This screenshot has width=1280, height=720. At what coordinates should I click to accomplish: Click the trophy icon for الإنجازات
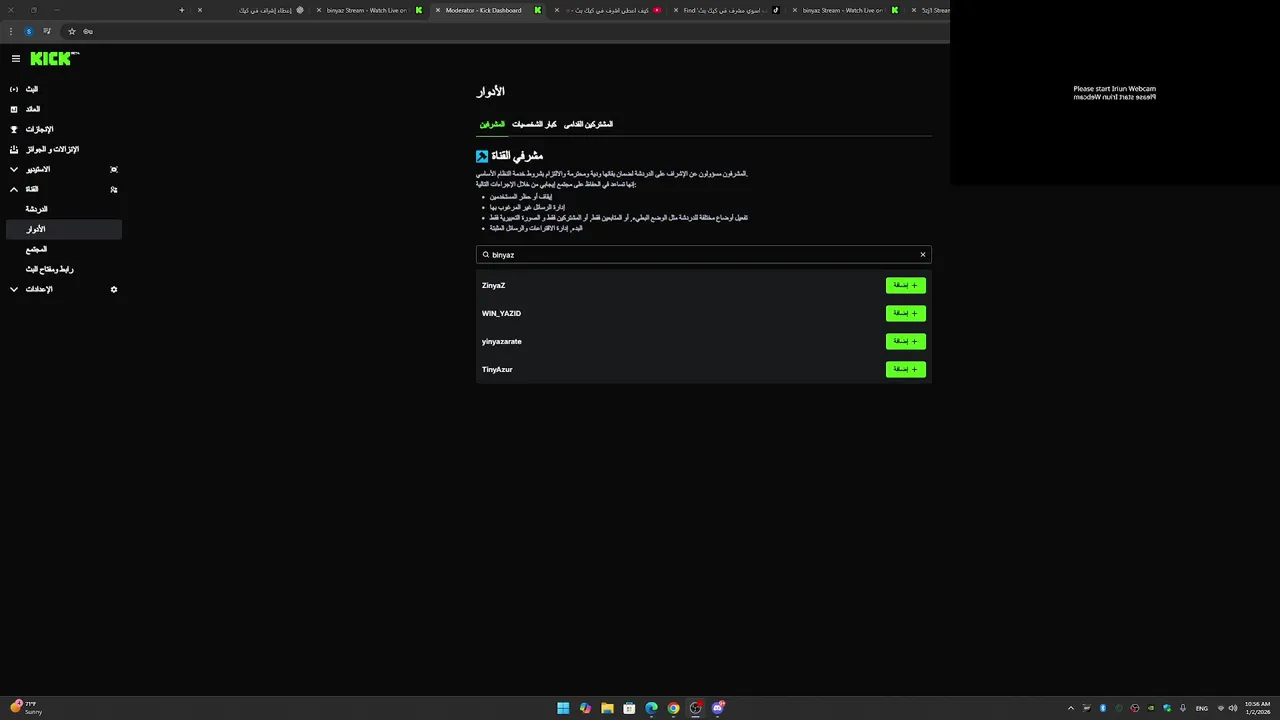point(14,129)
